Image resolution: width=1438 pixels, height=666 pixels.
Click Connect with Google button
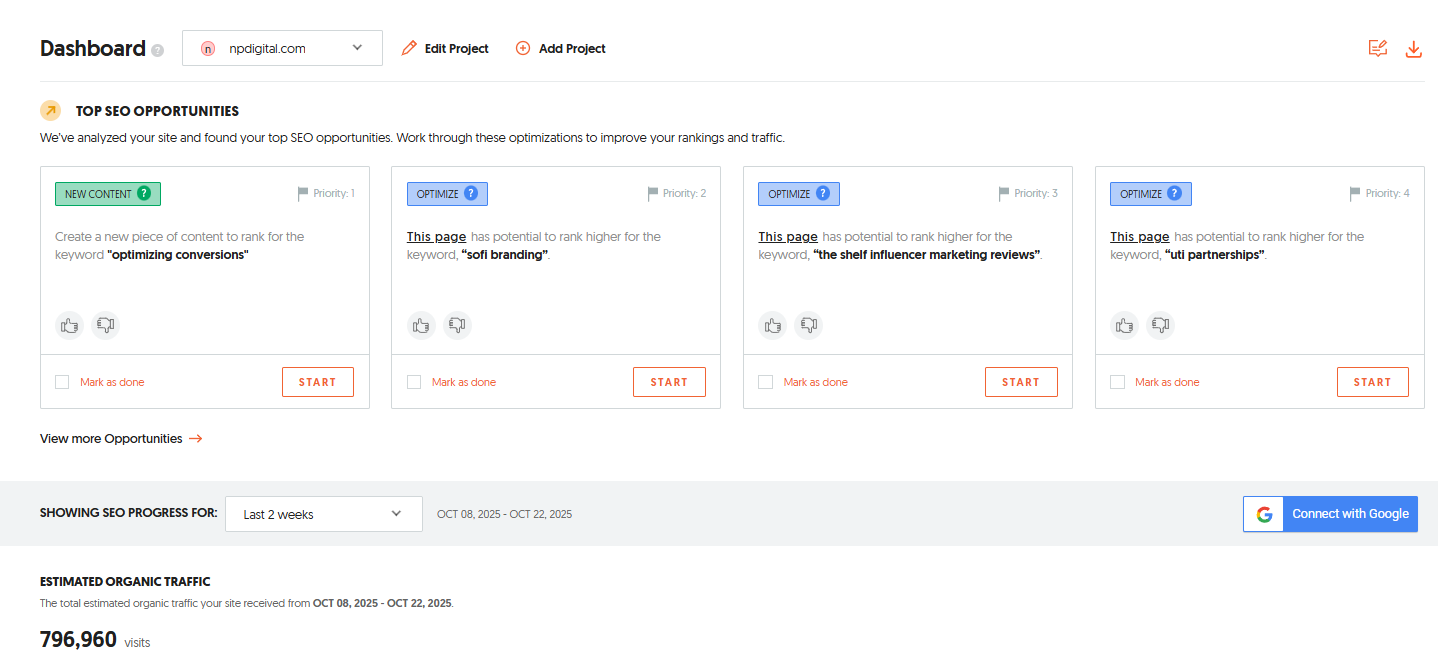tap(1330, 514)
